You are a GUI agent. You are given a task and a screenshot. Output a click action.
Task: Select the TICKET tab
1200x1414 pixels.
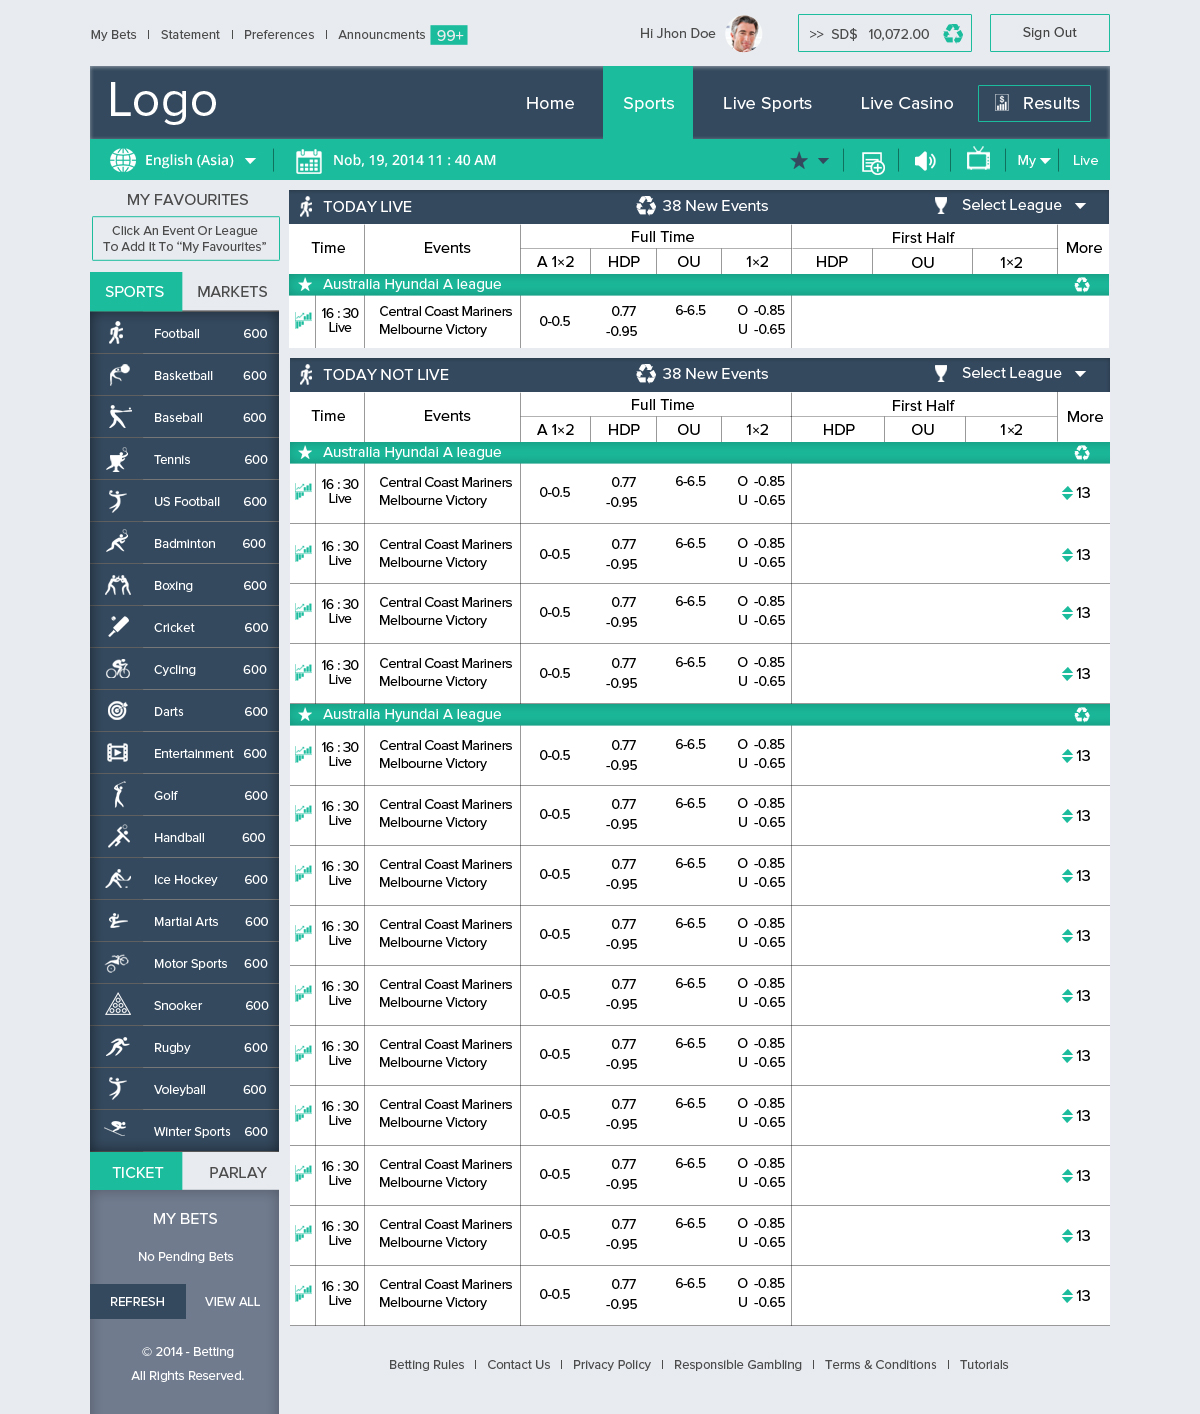(137, 1172)
